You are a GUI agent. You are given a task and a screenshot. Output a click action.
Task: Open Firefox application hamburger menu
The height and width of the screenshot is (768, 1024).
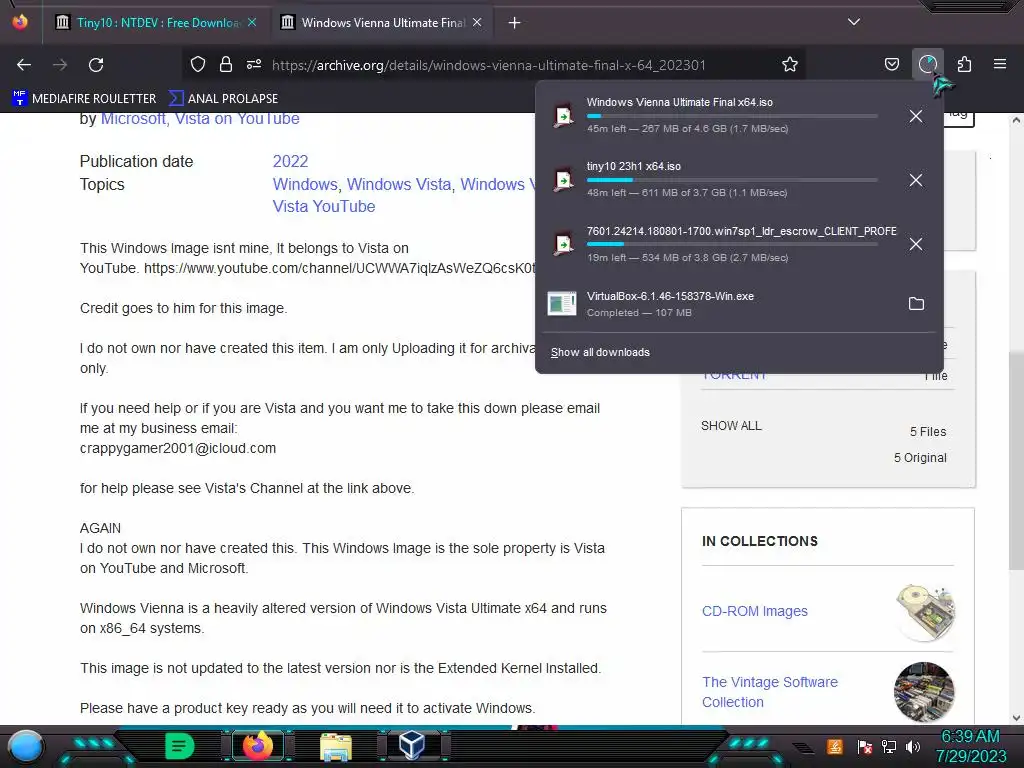[1000, 64]
